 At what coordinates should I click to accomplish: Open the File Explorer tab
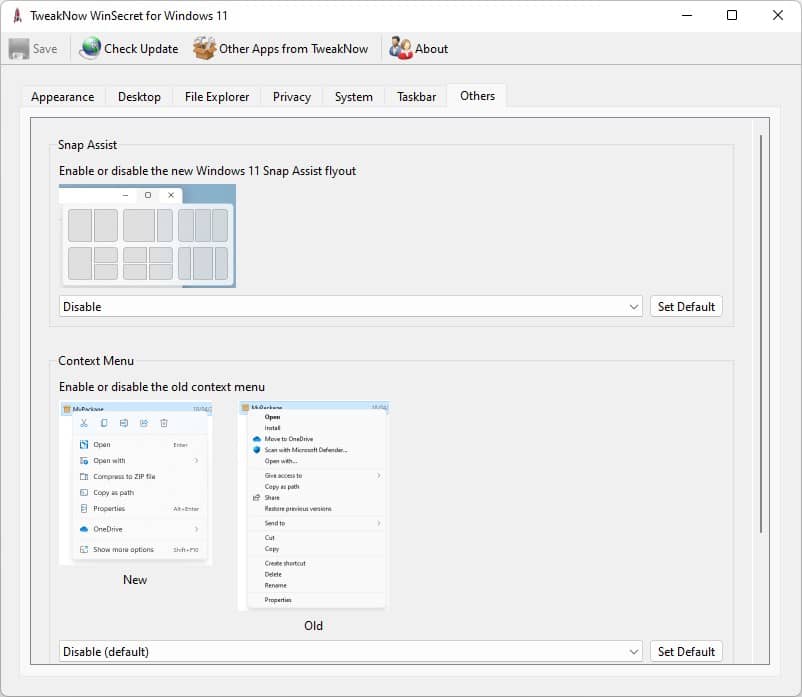pos(217,97)
